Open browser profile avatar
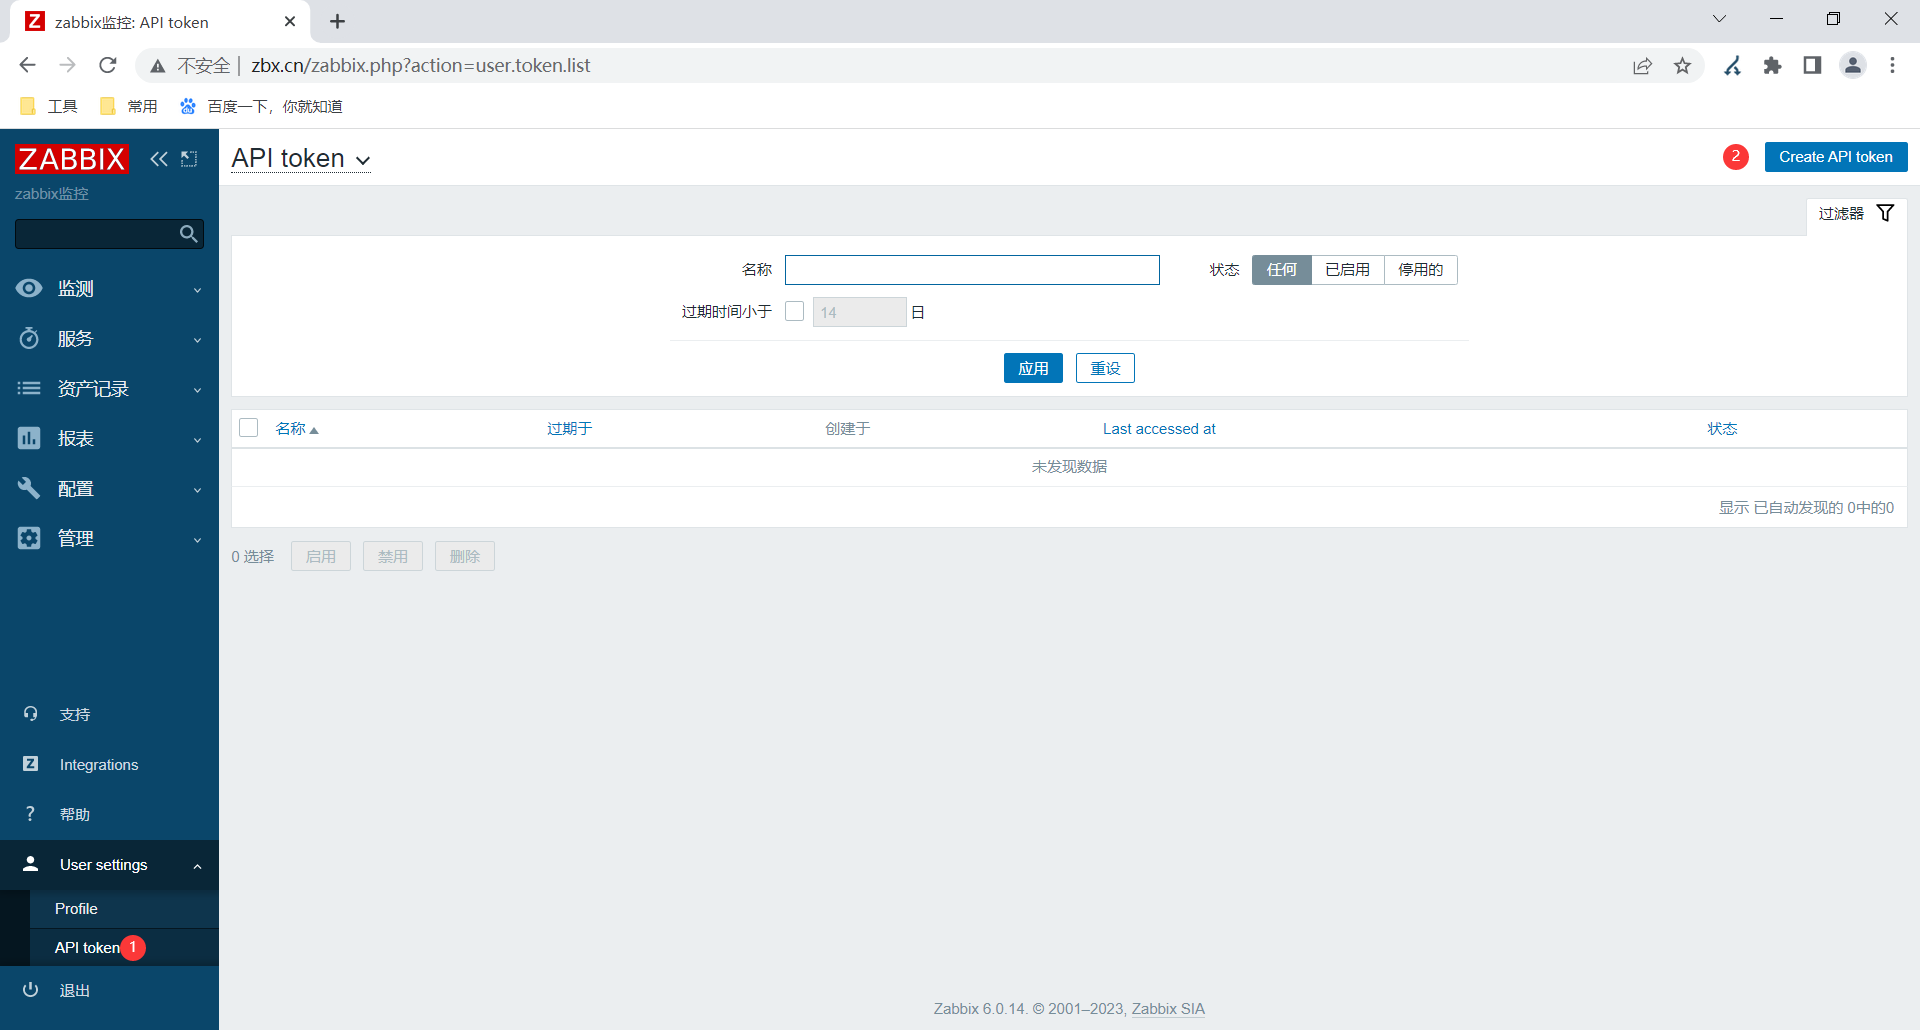Screen dimensions: 1920x1030 coord(1853,66)
